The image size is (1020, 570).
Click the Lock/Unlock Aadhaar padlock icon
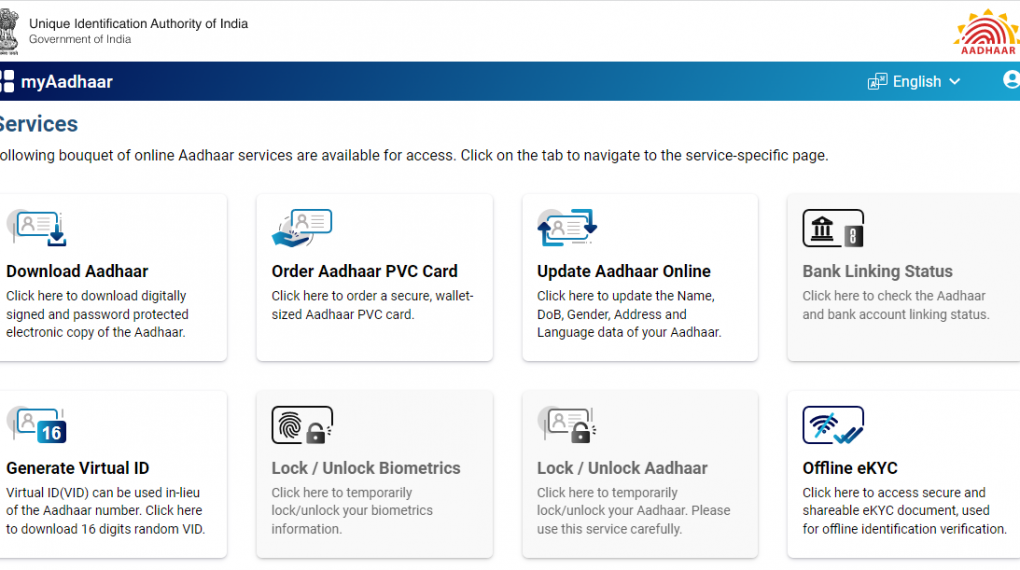(567, 425)
